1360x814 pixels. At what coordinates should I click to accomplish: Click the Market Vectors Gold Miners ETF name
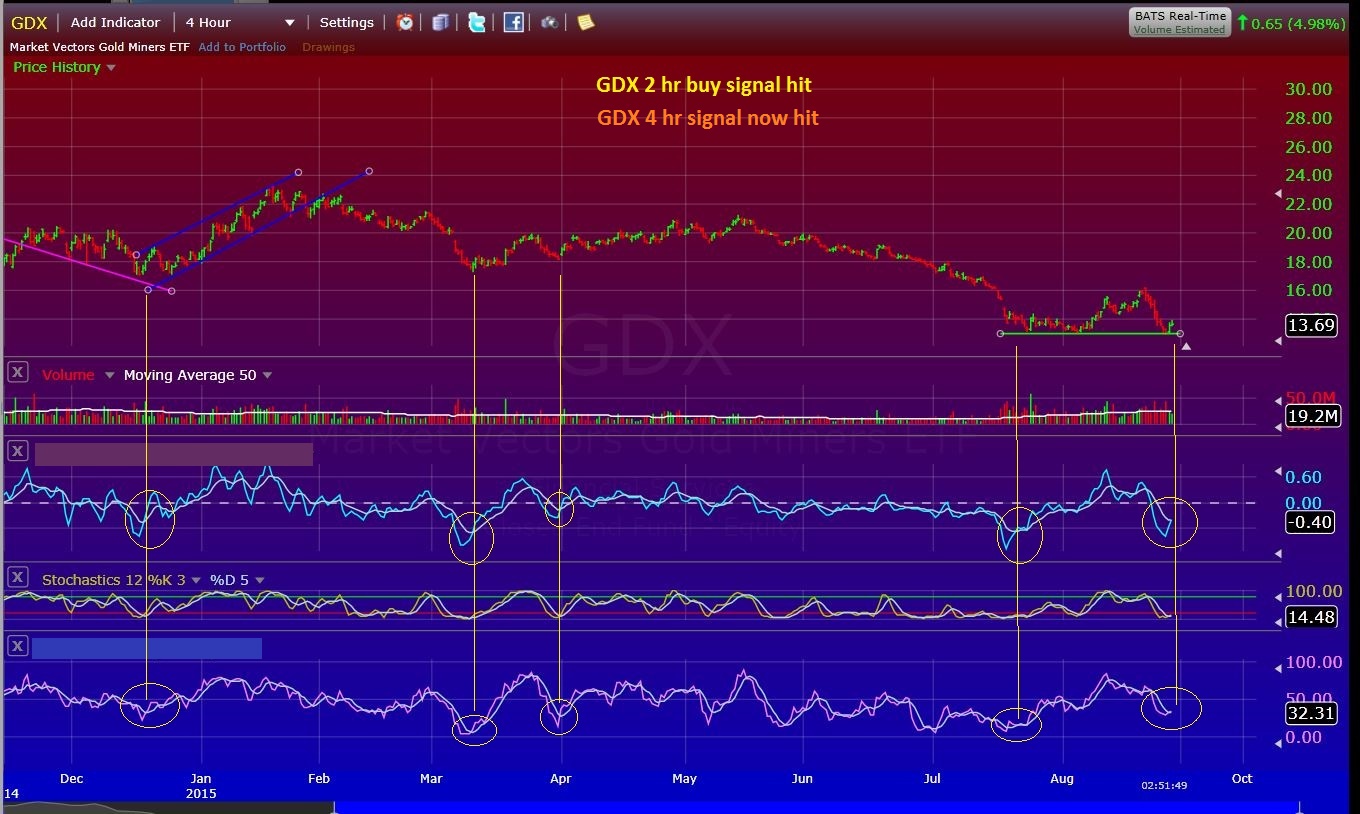coord(100,47)
